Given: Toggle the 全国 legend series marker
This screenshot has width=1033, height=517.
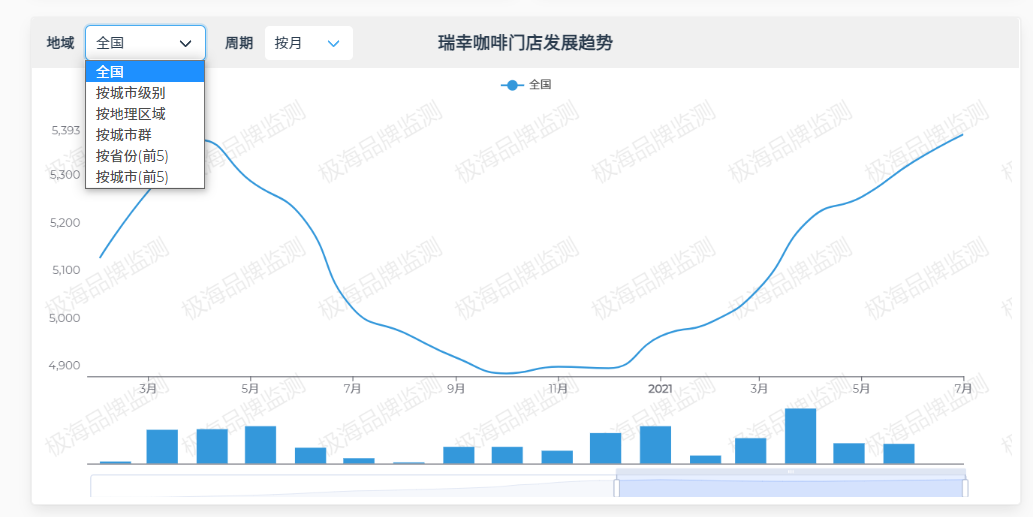Looking at the screenshot, I should pyautogui.click(x=513, y=85).
